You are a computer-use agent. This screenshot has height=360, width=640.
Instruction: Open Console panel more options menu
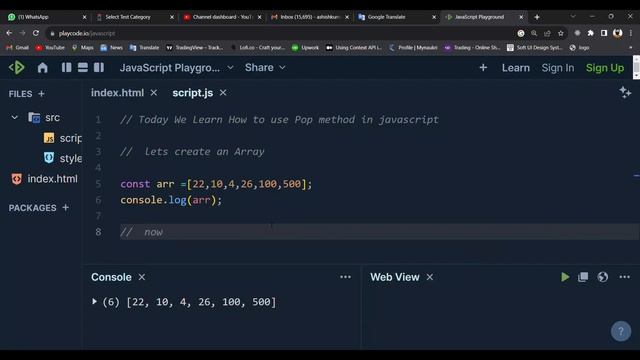345,277
